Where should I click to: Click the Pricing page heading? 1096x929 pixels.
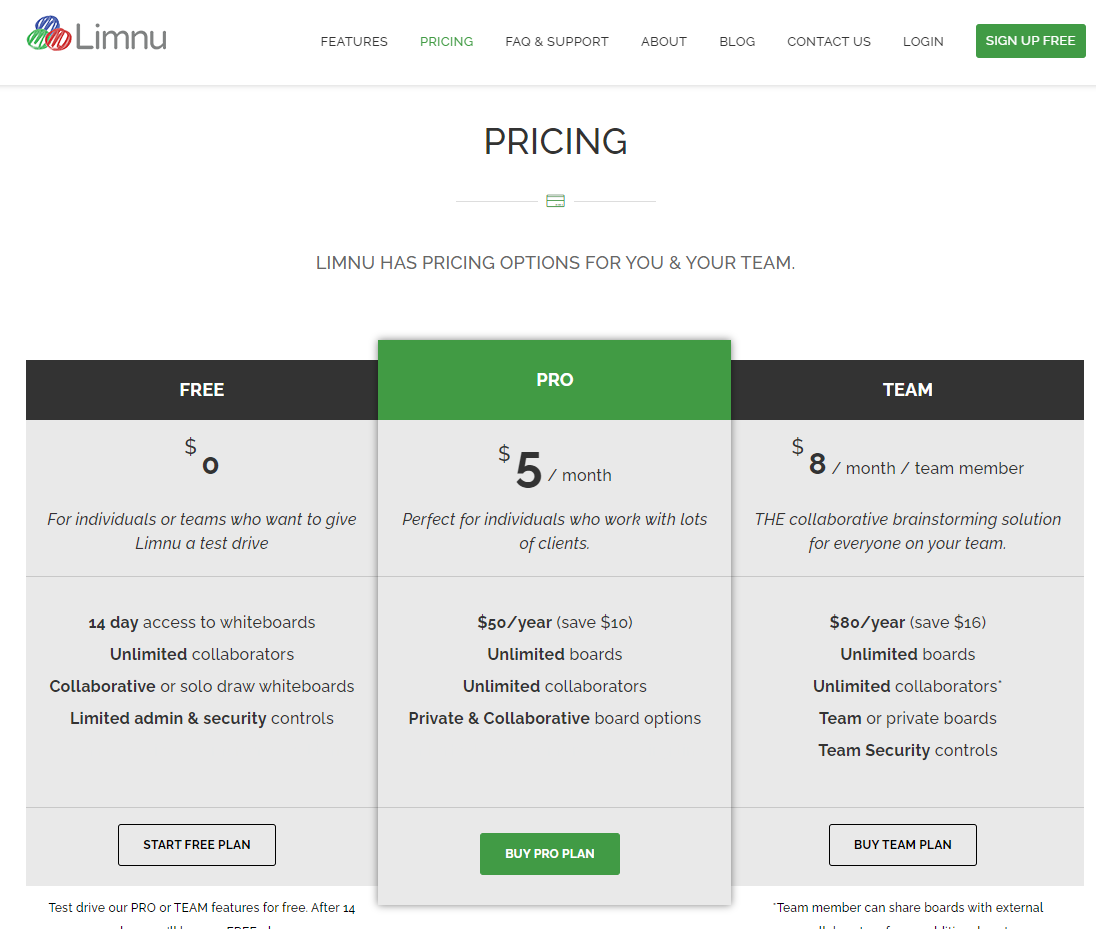click(x=555, y=142)
